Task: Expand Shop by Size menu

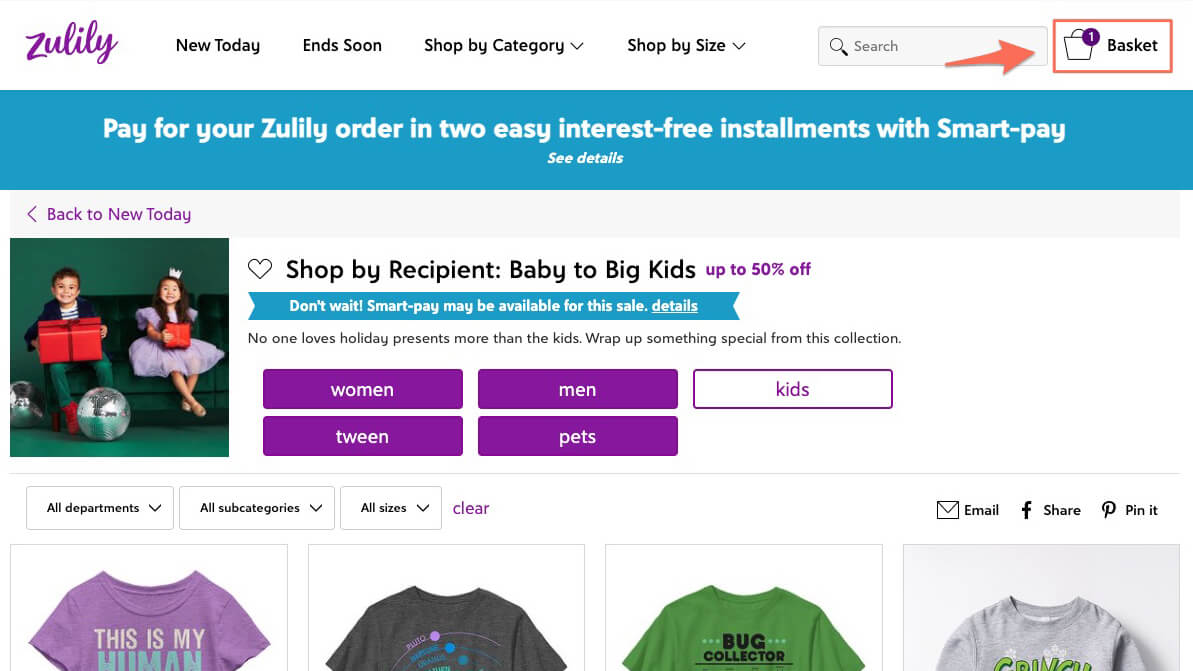Action: tap(686, 45)
